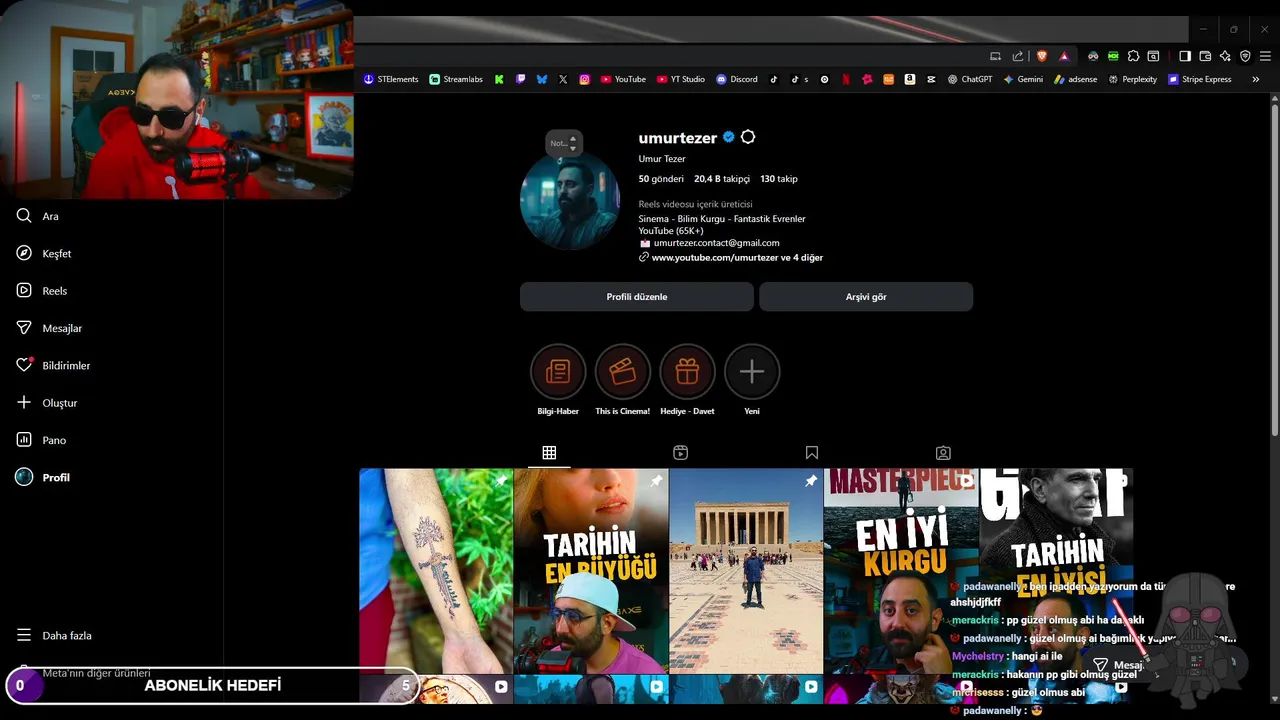Open the Anıtkabir mausoleum post
Viewport: 1280px width, 720px height.
(x=746, y=571)
